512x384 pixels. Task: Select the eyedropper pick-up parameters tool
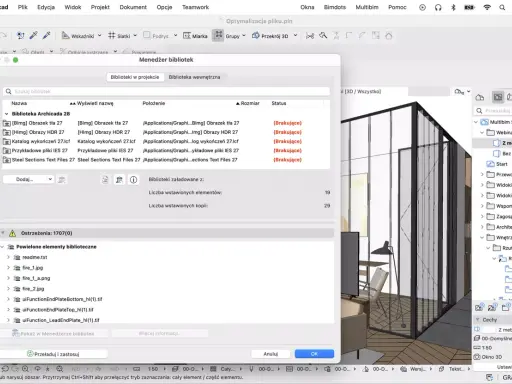click(x=33, y=35)
